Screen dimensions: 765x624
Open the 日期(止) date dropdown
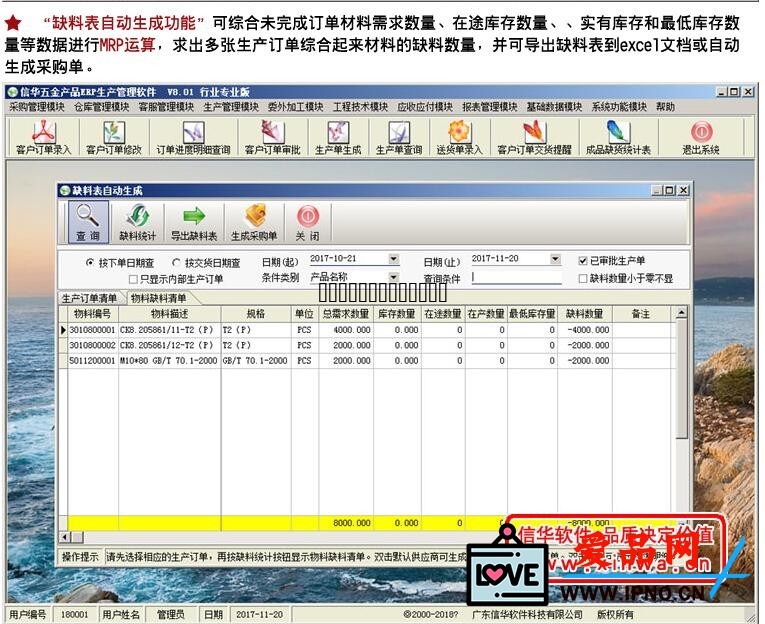(x=555, y=259)
